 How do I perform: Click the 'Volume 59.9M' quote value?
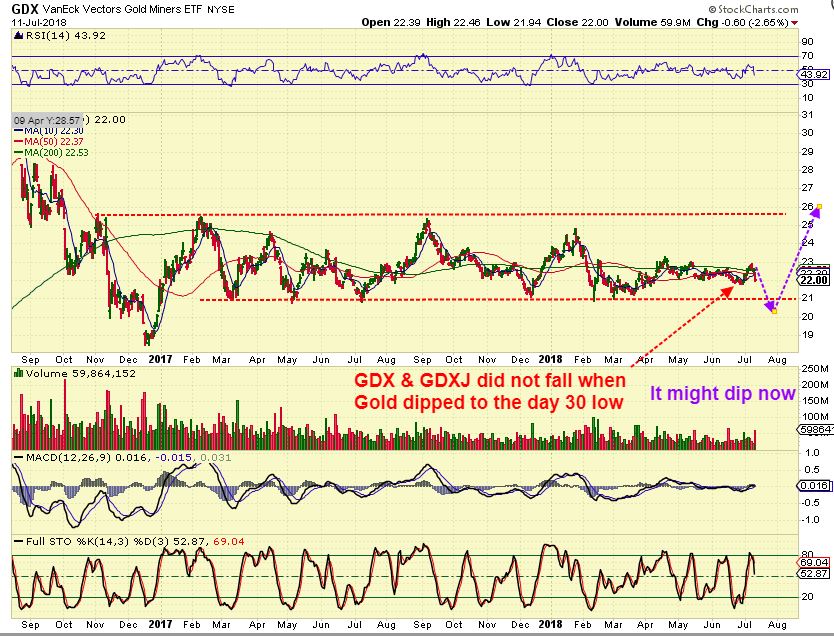click(653, 22)
